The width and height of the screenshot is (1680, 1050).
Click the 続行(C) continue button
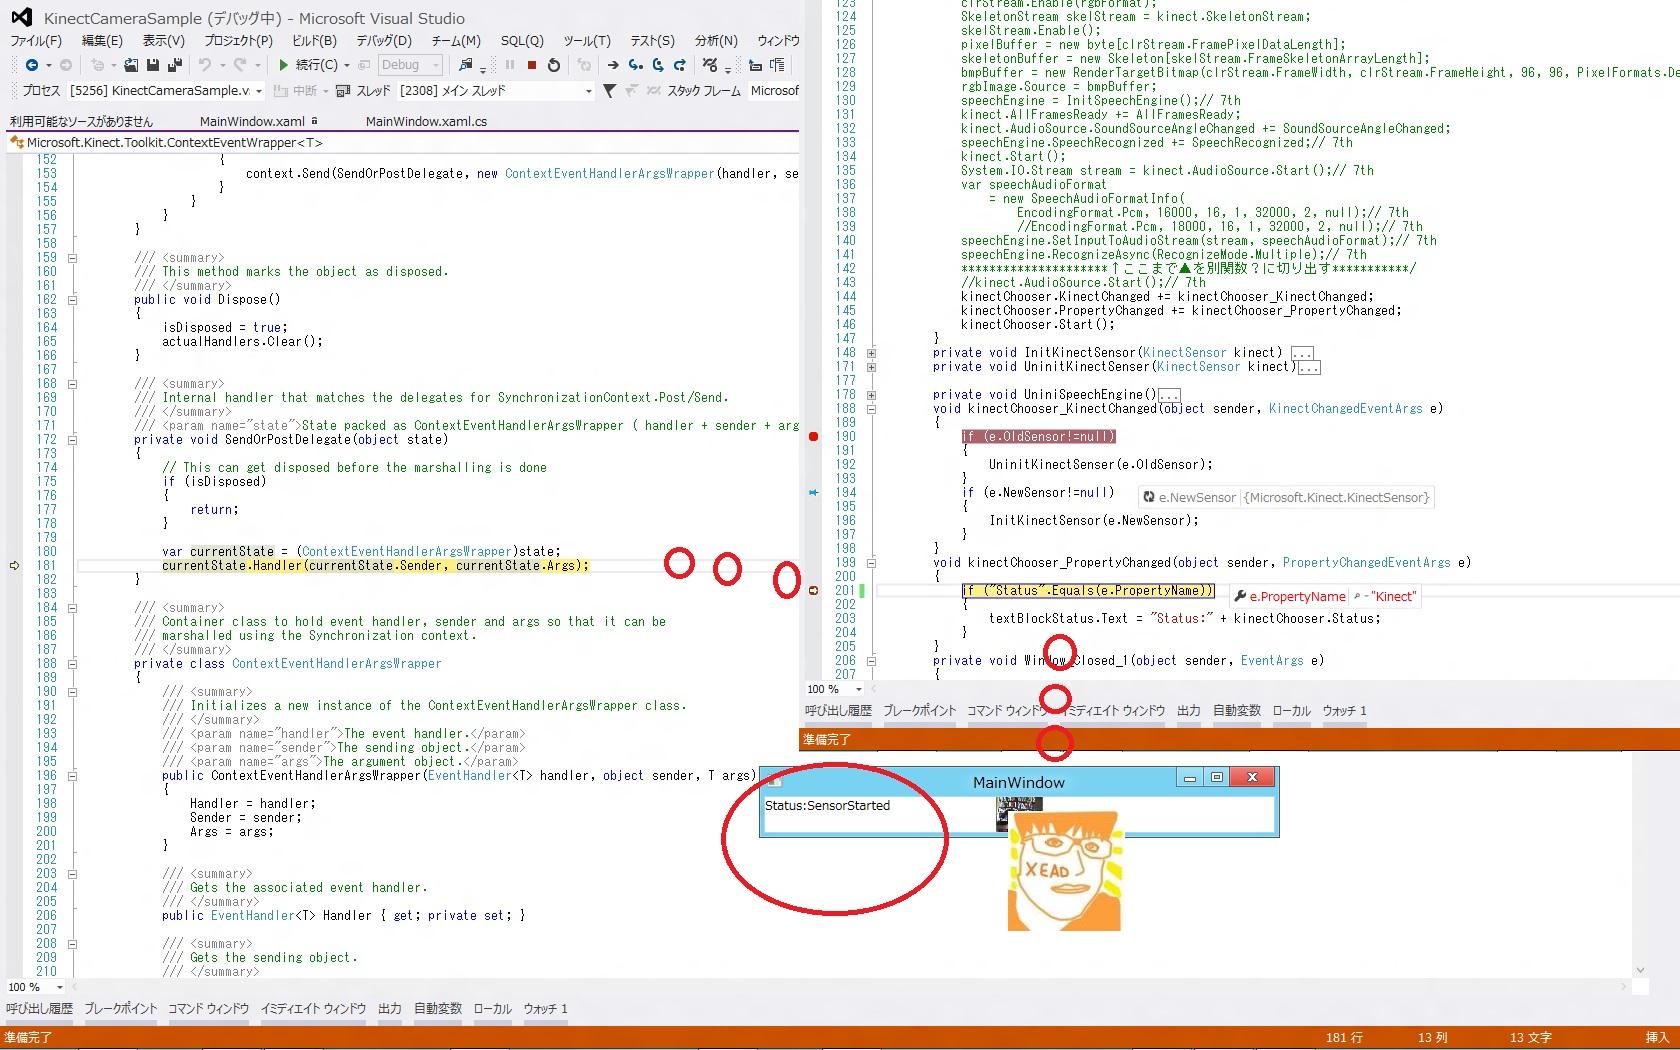click(x=308, y=65)
